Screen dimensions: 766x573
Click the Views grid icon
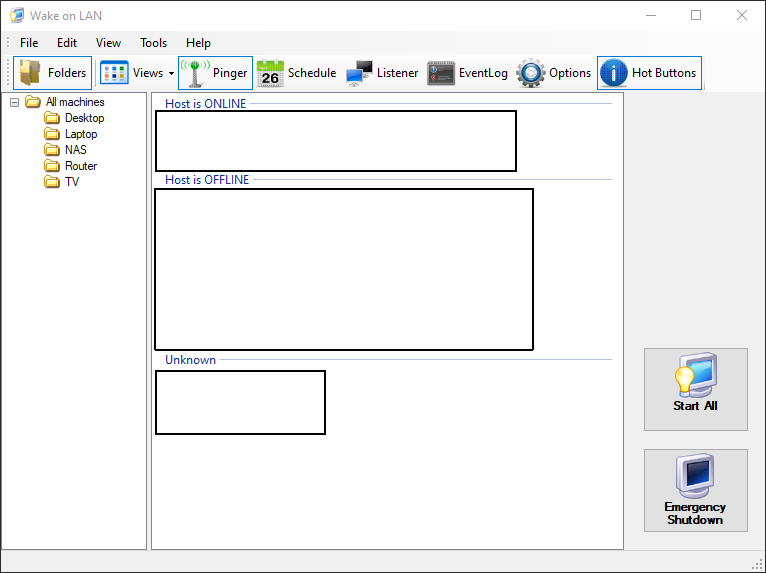click(114, 73)
